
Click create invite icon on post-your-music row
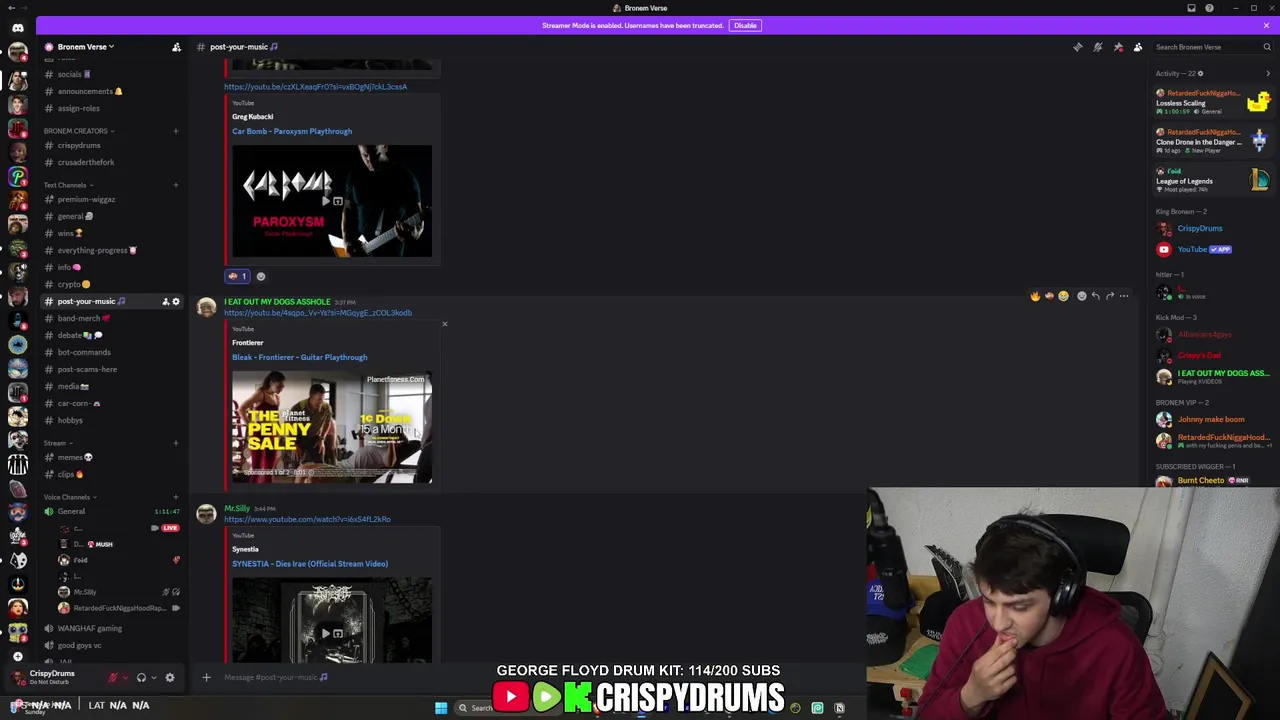pos(165,301)
